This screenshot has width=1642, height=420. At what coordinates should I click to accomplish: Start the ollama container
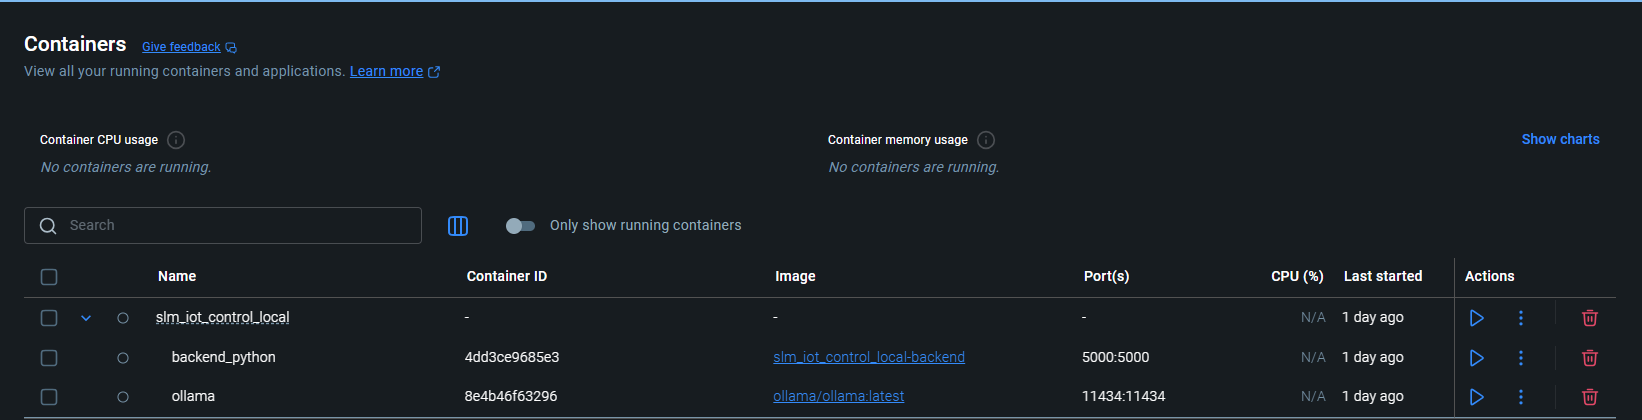1476,397
